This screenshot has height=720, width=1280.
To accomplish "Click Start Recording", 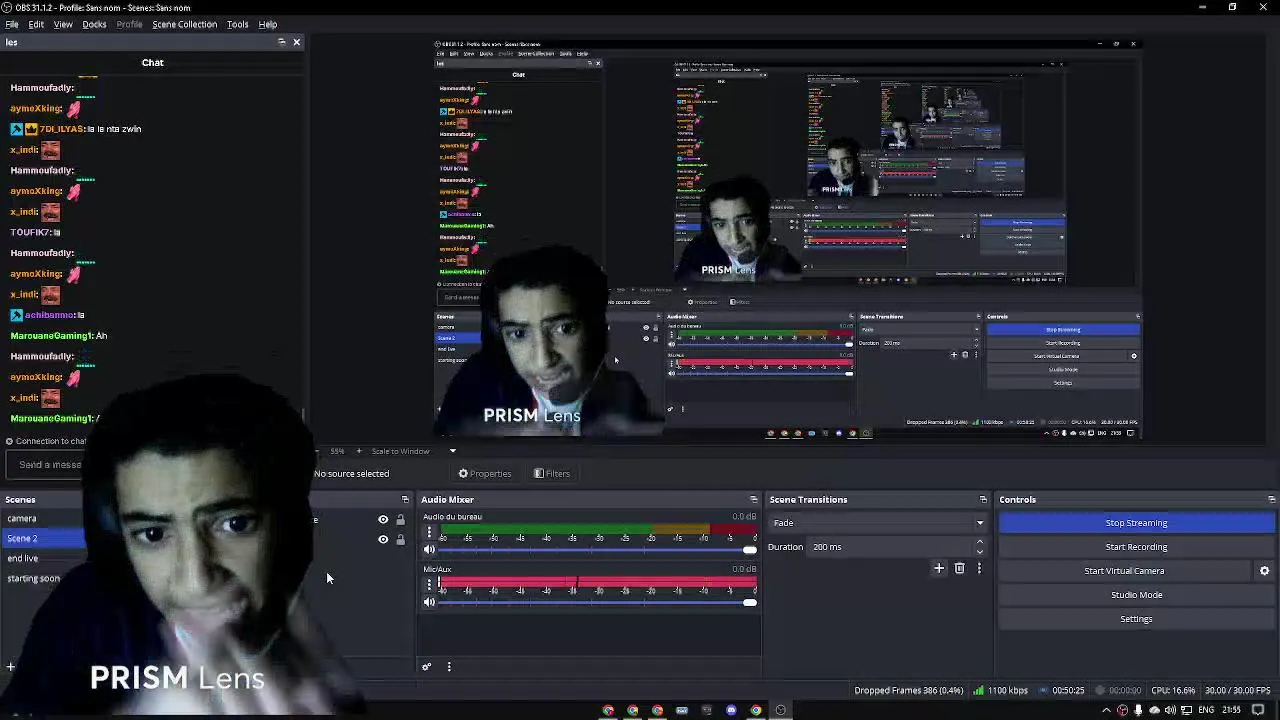I will click(x=1136, y=547).
